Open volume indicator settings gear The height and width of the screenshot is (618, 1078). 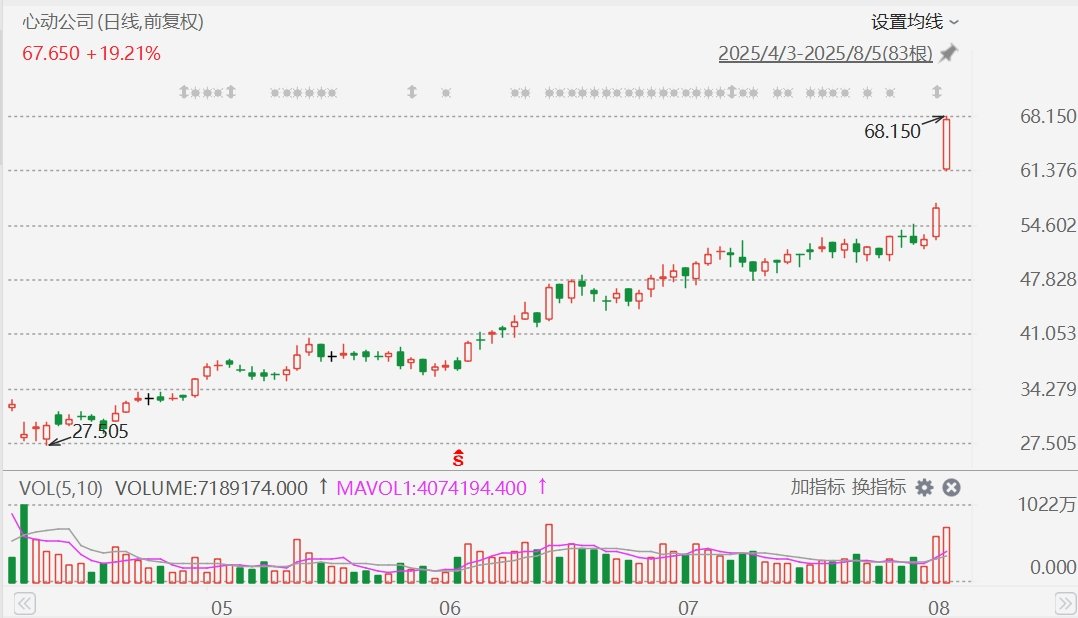pyautogui.click(x=925, y=487)
